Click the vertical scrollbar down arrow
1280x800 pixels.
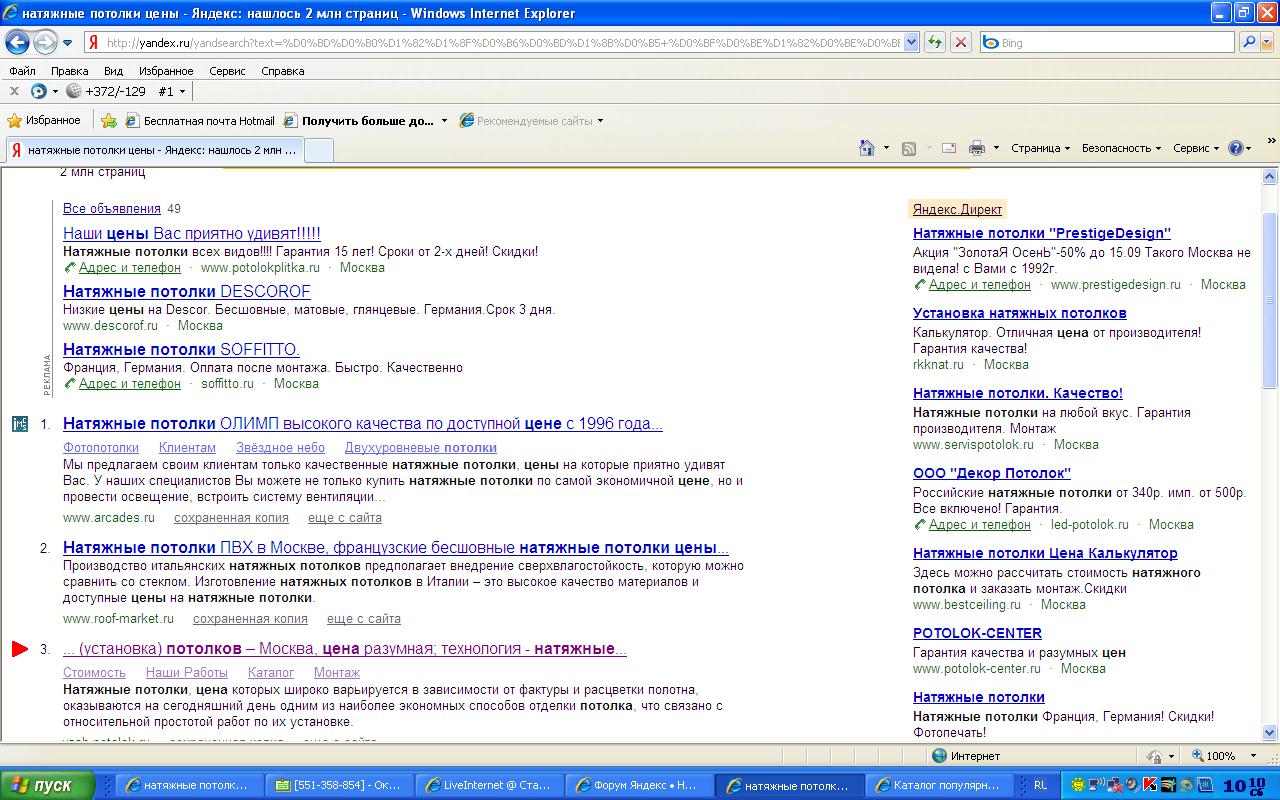tap(1270, 732)
